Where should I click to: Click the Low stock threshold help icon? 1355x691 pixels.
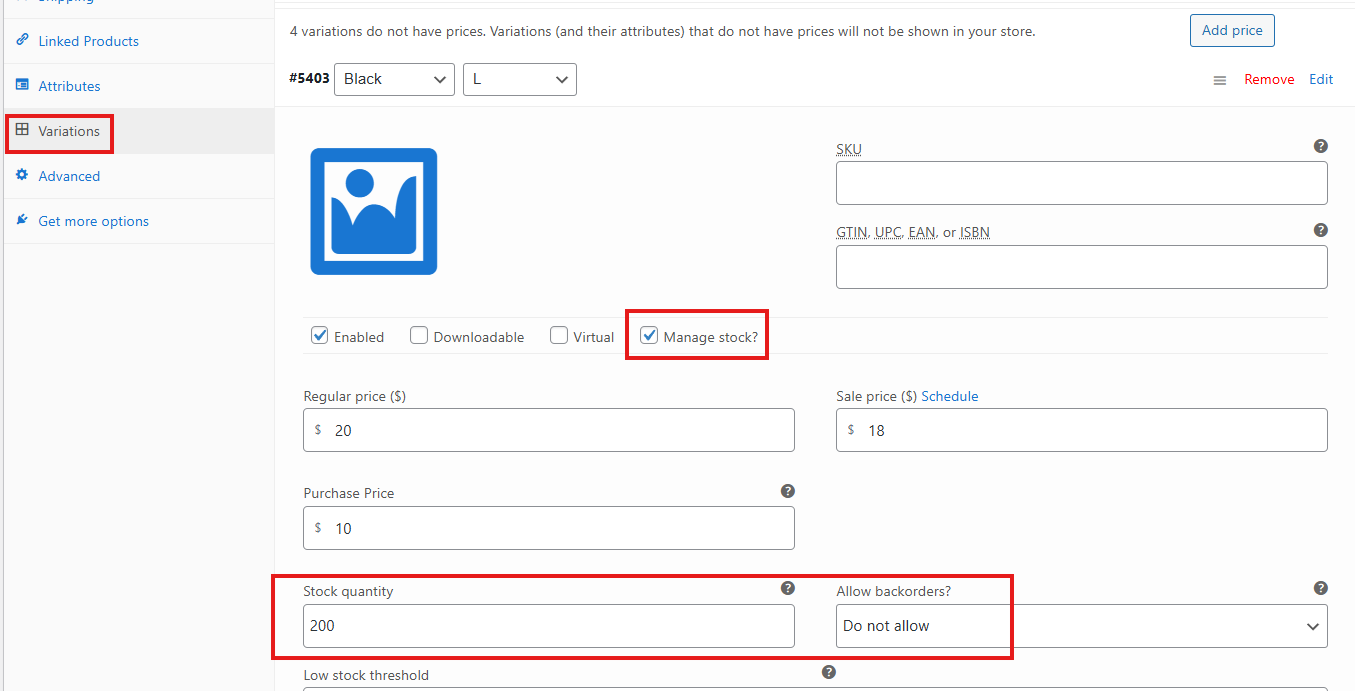[829, 673]
